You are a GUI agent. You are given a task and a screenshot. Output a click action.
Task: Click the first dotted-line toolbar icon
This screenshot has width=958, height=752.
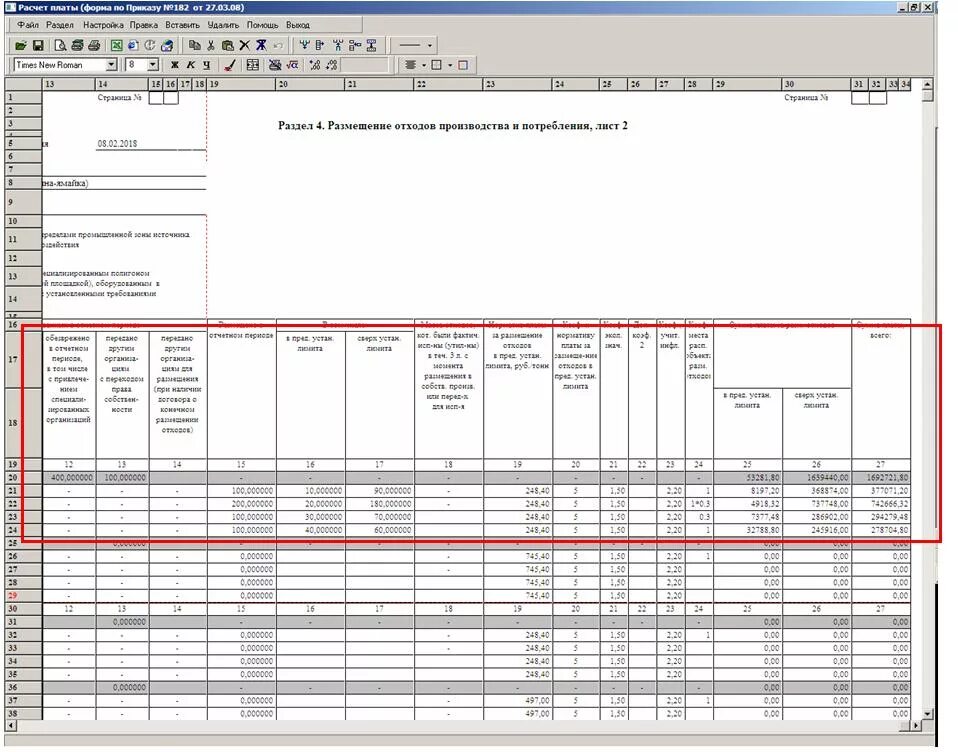click(x=315, y=65)
